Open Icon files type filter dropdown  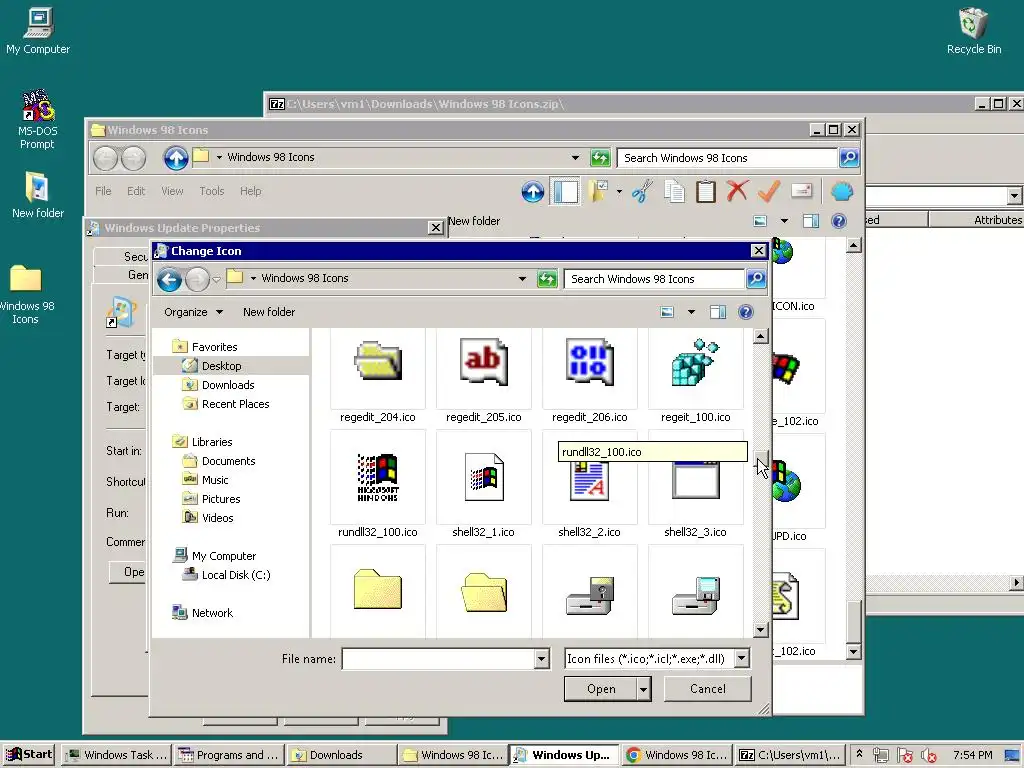741,659
